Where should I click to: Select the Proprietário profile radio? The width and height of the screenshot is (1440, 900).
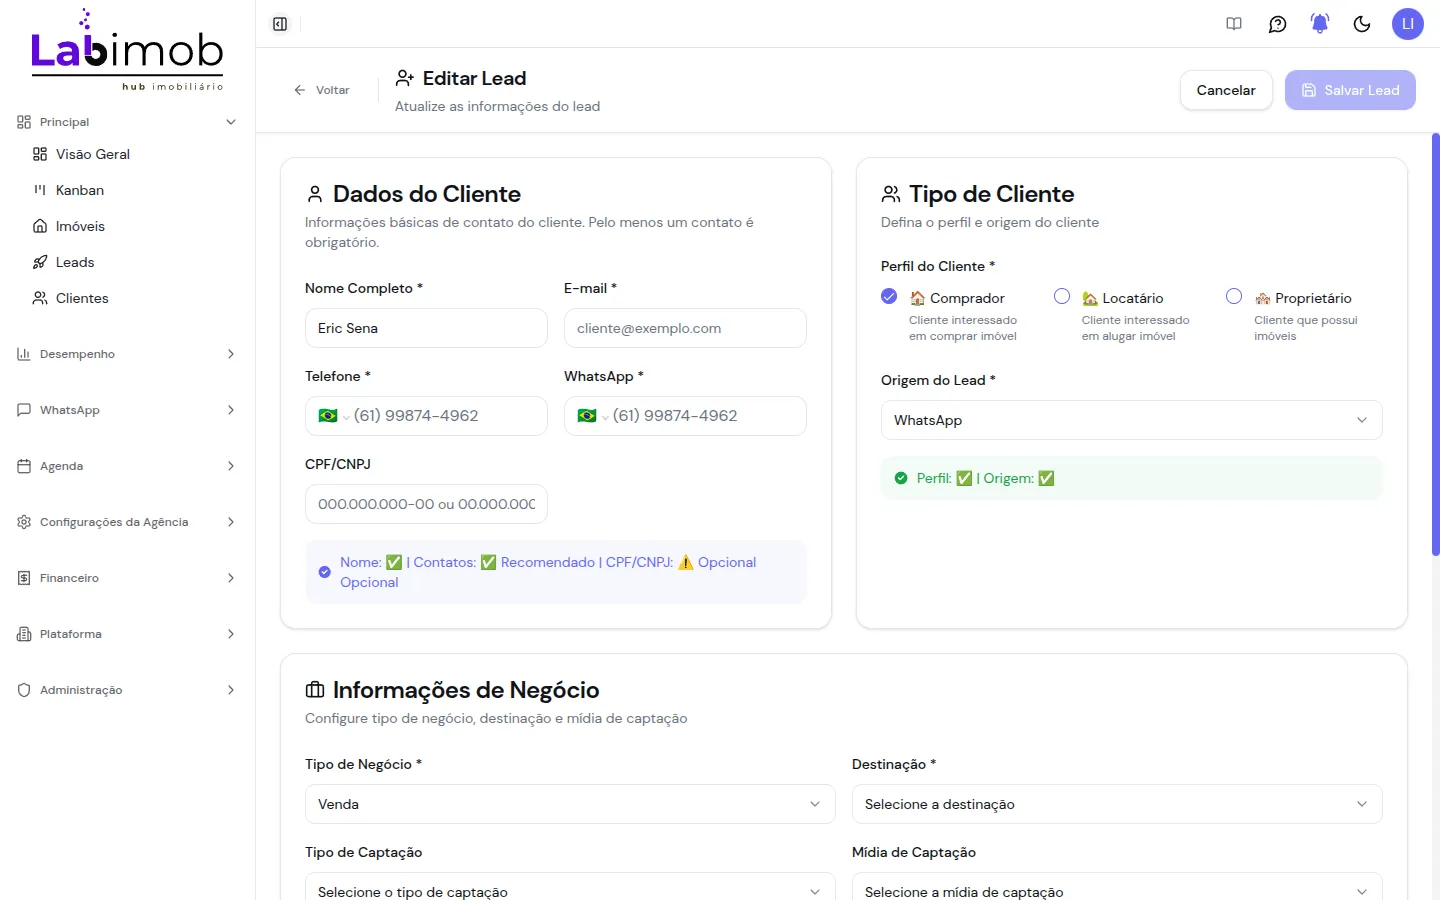tap(1234, 296)
